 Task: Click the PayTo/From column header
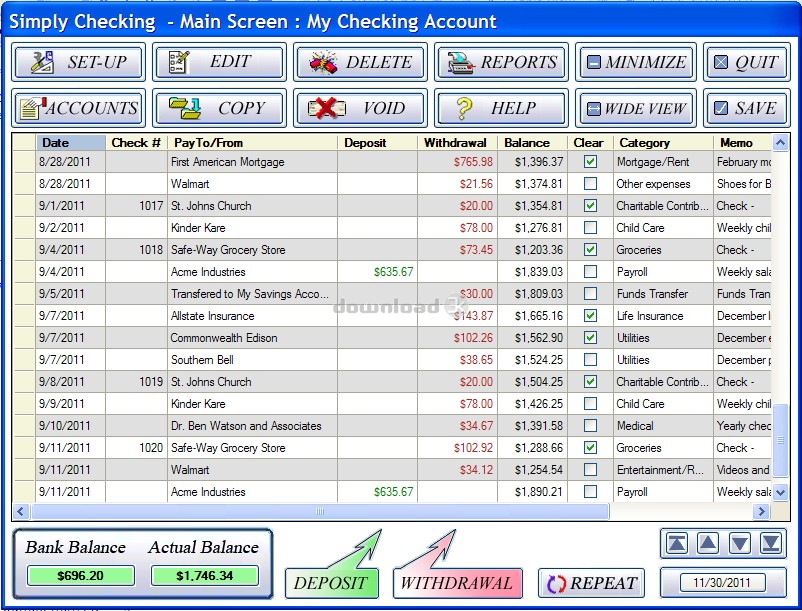point(252,143)
